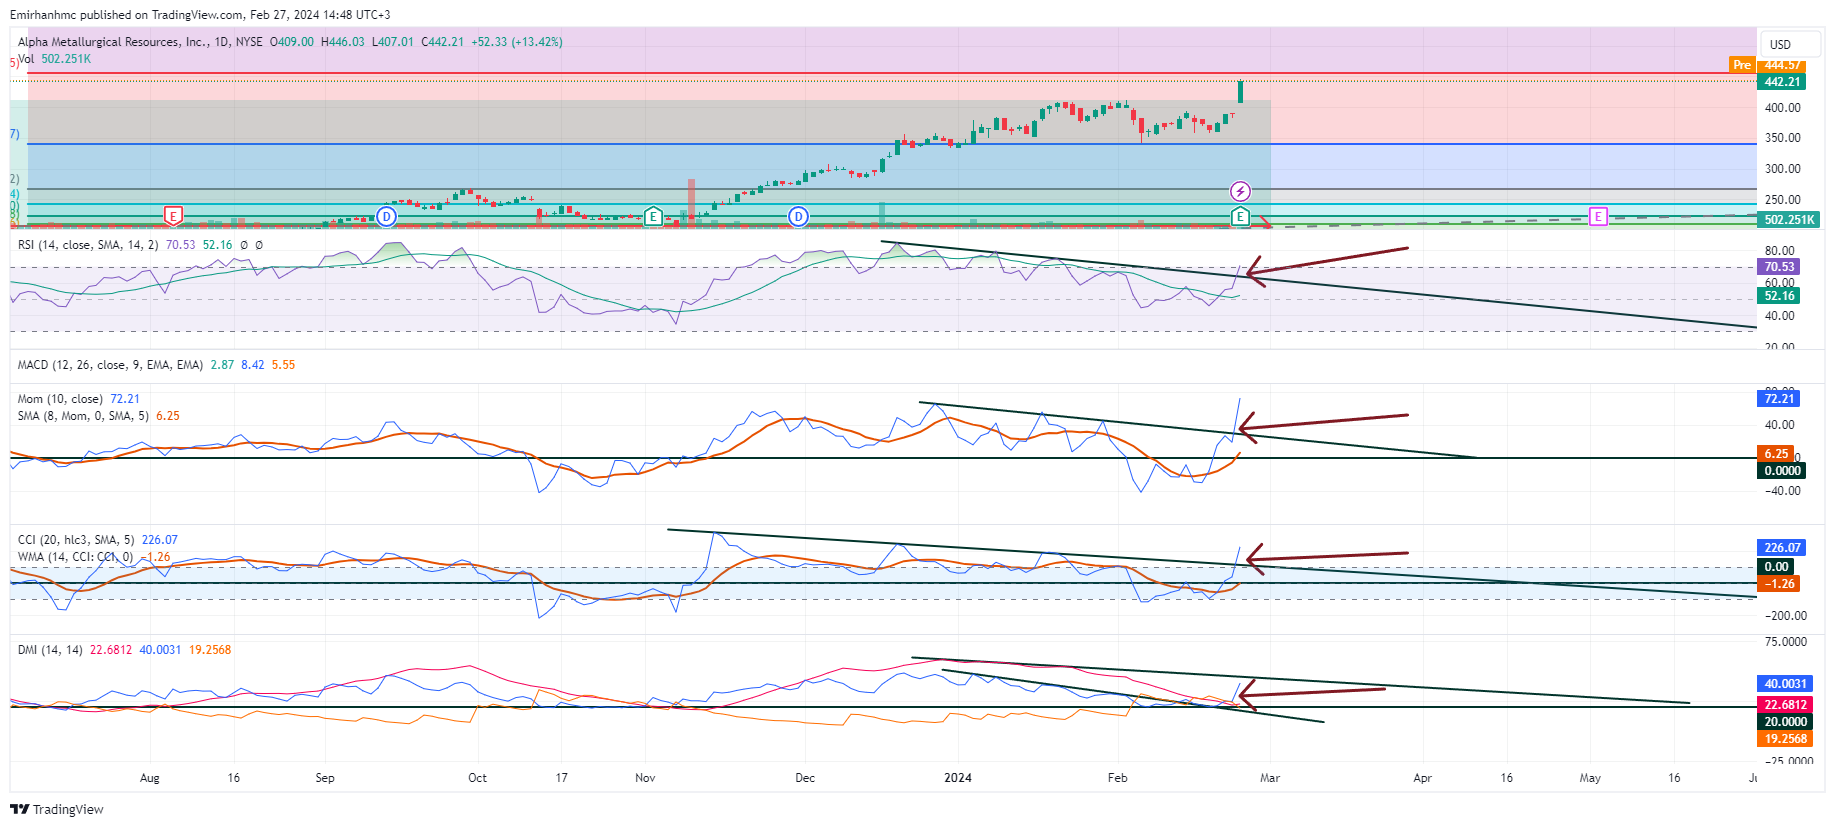
Task: Open the blue dividend D marker near September
Action: [387, 216]
